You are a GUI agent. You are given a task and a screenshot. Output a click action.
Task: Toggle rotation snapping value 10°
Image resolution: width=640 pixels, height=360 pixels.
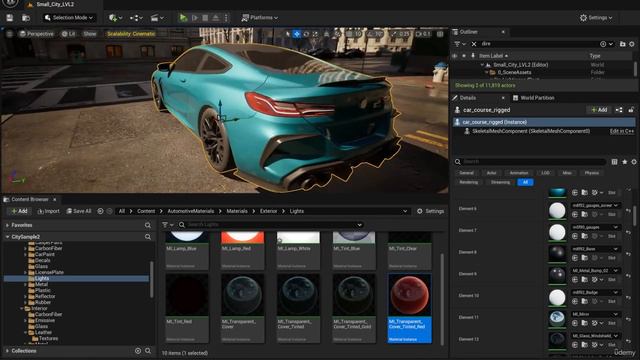tap(374, 34)
